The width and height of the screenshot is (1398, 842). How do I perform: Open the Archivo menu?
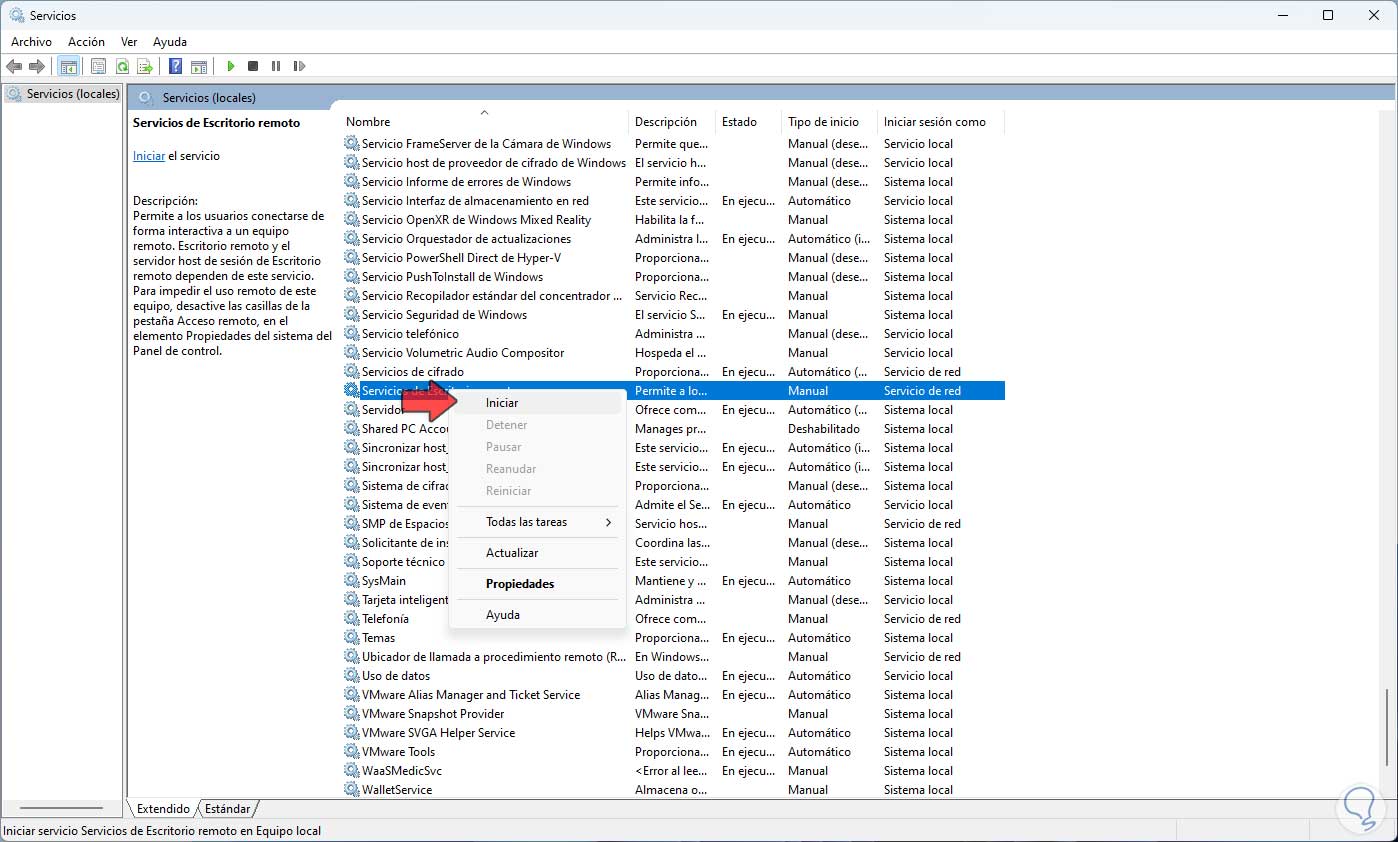tap(31, 42)
